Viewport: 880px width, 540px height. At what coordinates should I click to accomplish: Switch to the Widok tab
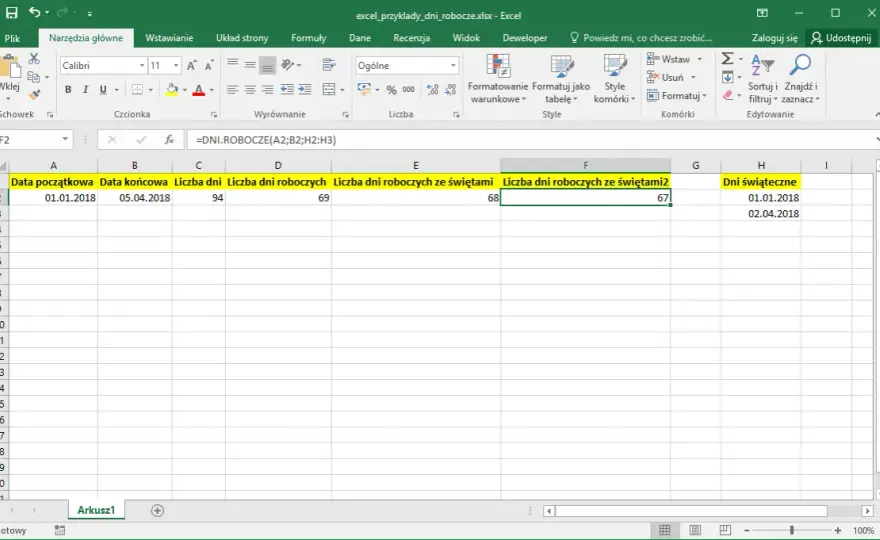click(x=466, y=38)
